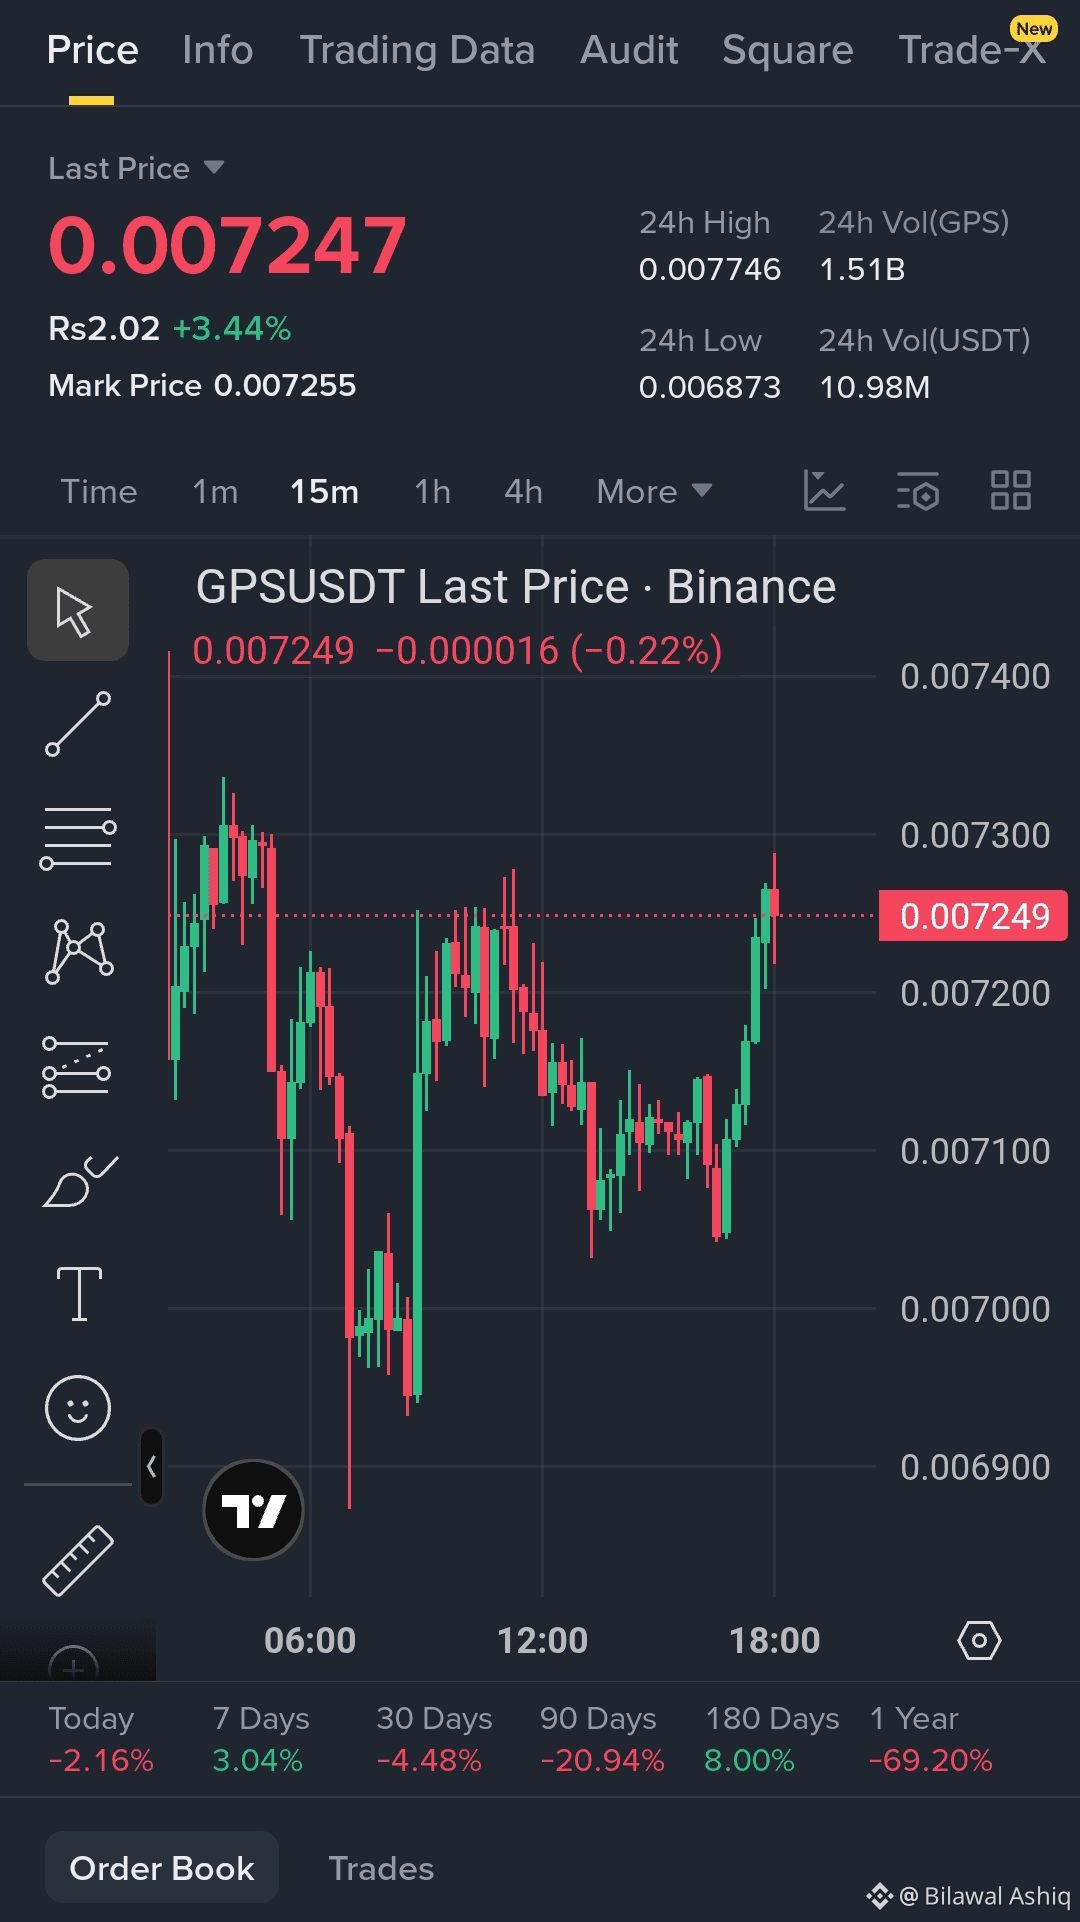Collapse the drawing toolbar arrow
The height and width of the screenshot is (1922, 1080).
point(151,1467)
